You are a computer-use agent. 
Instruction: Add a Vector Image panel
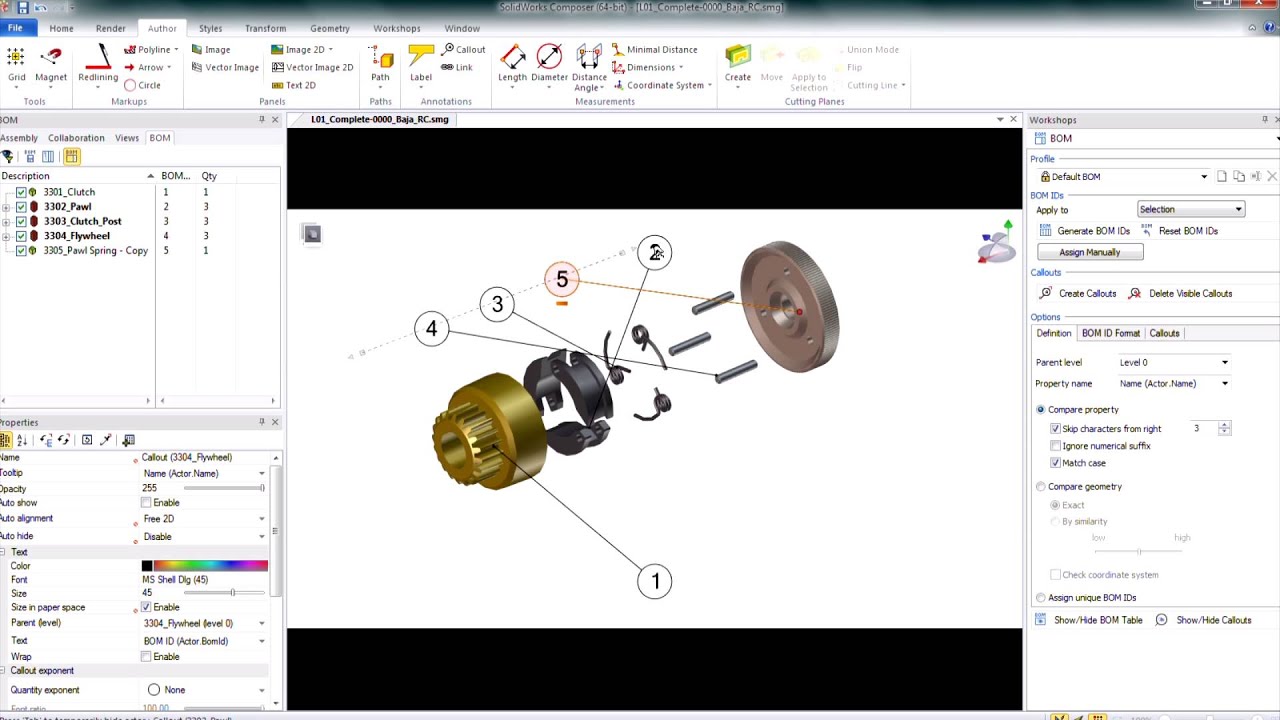[x=225, y=67]
